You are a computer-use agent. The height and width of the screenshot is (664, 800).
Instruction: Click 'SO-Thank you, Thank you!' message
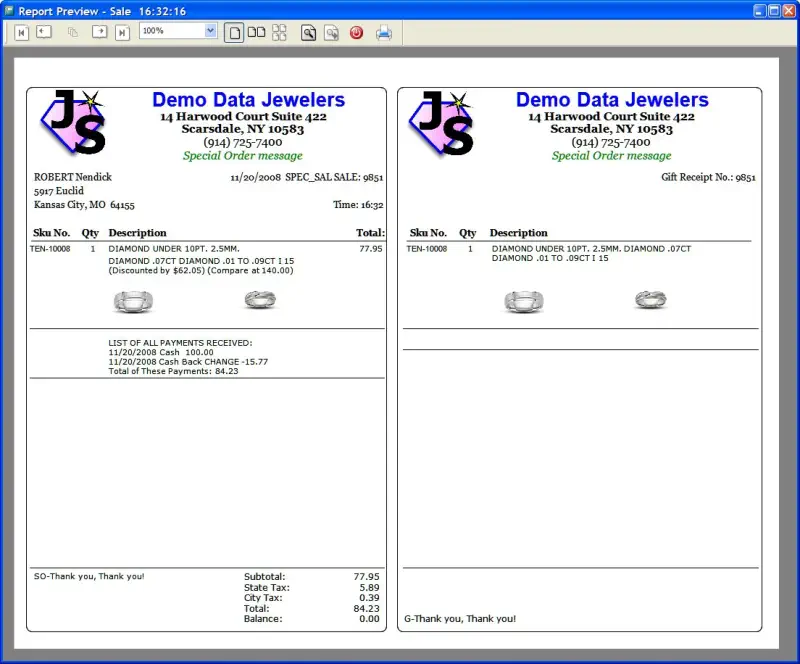point(89,576)
